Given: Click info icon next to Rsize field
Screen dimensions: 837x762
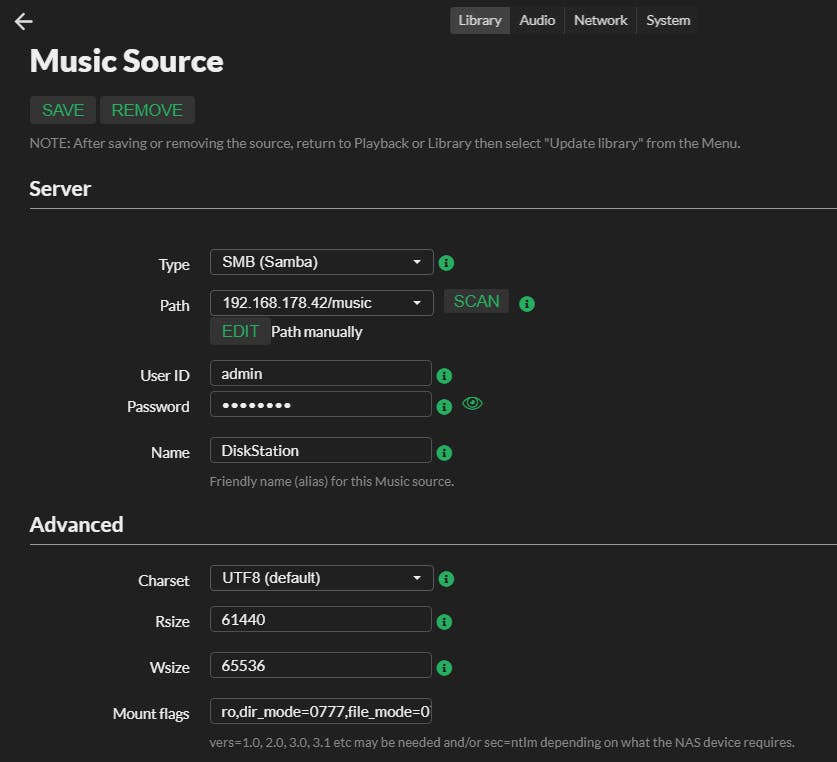Looking at the screenshot, I should click(445, 621).
